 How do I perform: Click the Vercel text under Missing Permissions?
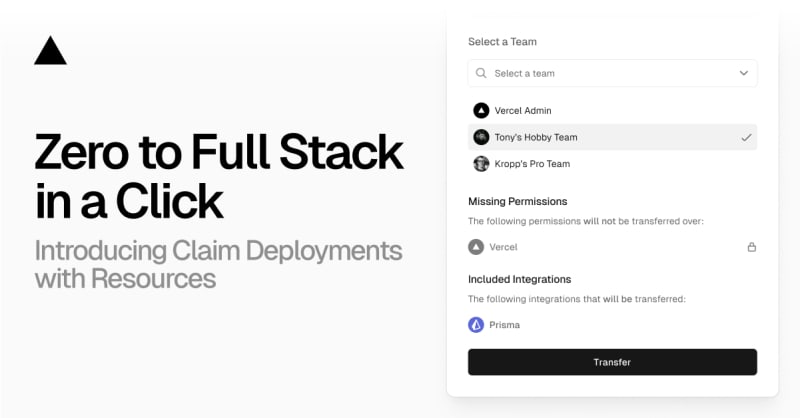pos(504,247)
